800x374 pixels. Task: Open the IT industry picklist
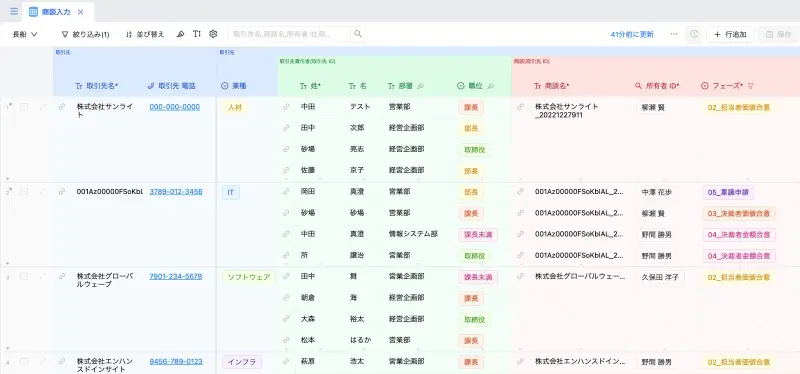(231, 192)
